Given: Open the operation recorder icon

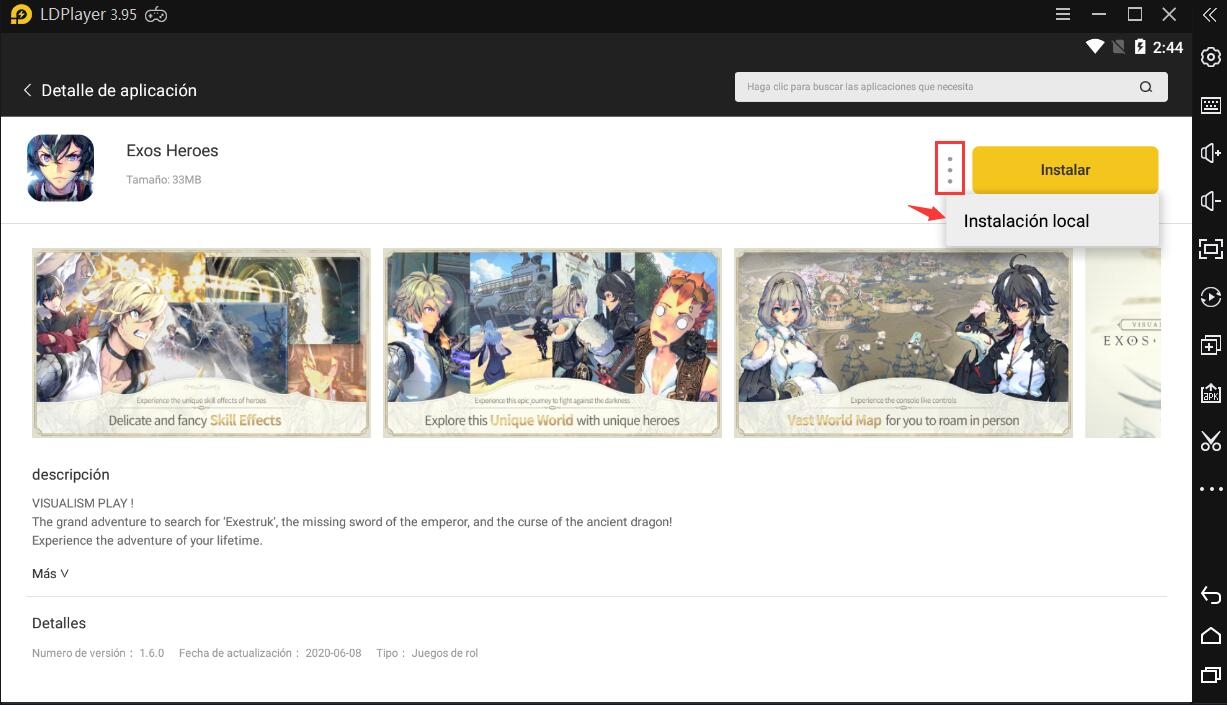Looking at the screenshot, I should [1210, 297].
